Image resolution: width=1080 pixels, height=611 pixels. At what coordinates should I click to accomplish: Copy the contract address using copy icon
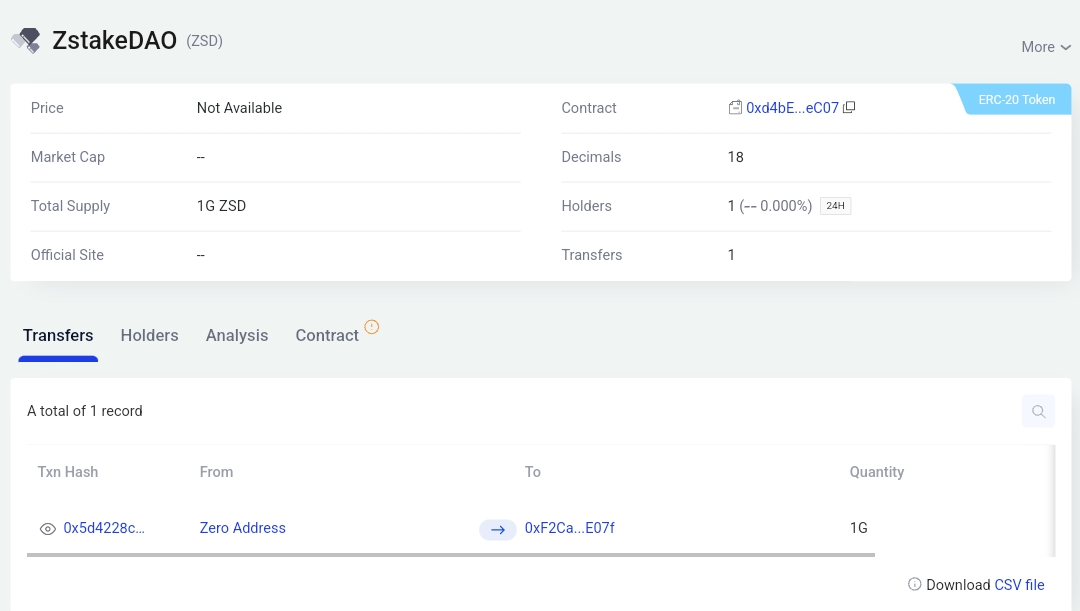coord(849,107)
